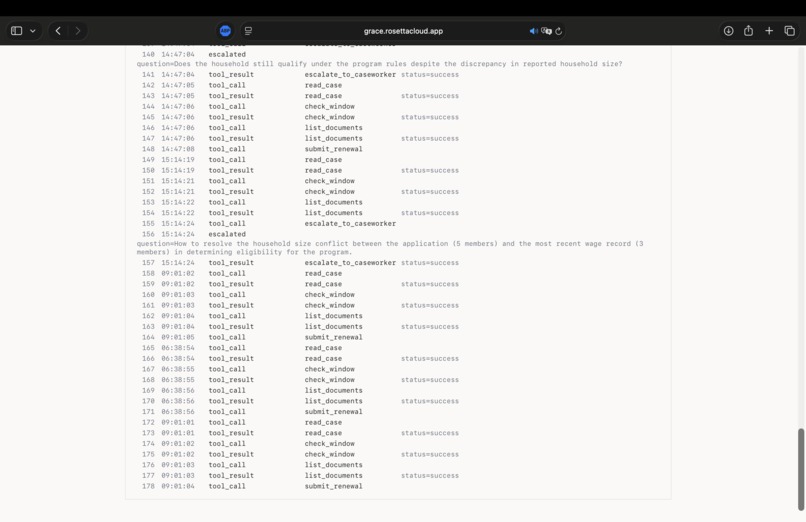806x522 pixels.
Task: Click submit_renewal on line 178
Action: point(333,486)
